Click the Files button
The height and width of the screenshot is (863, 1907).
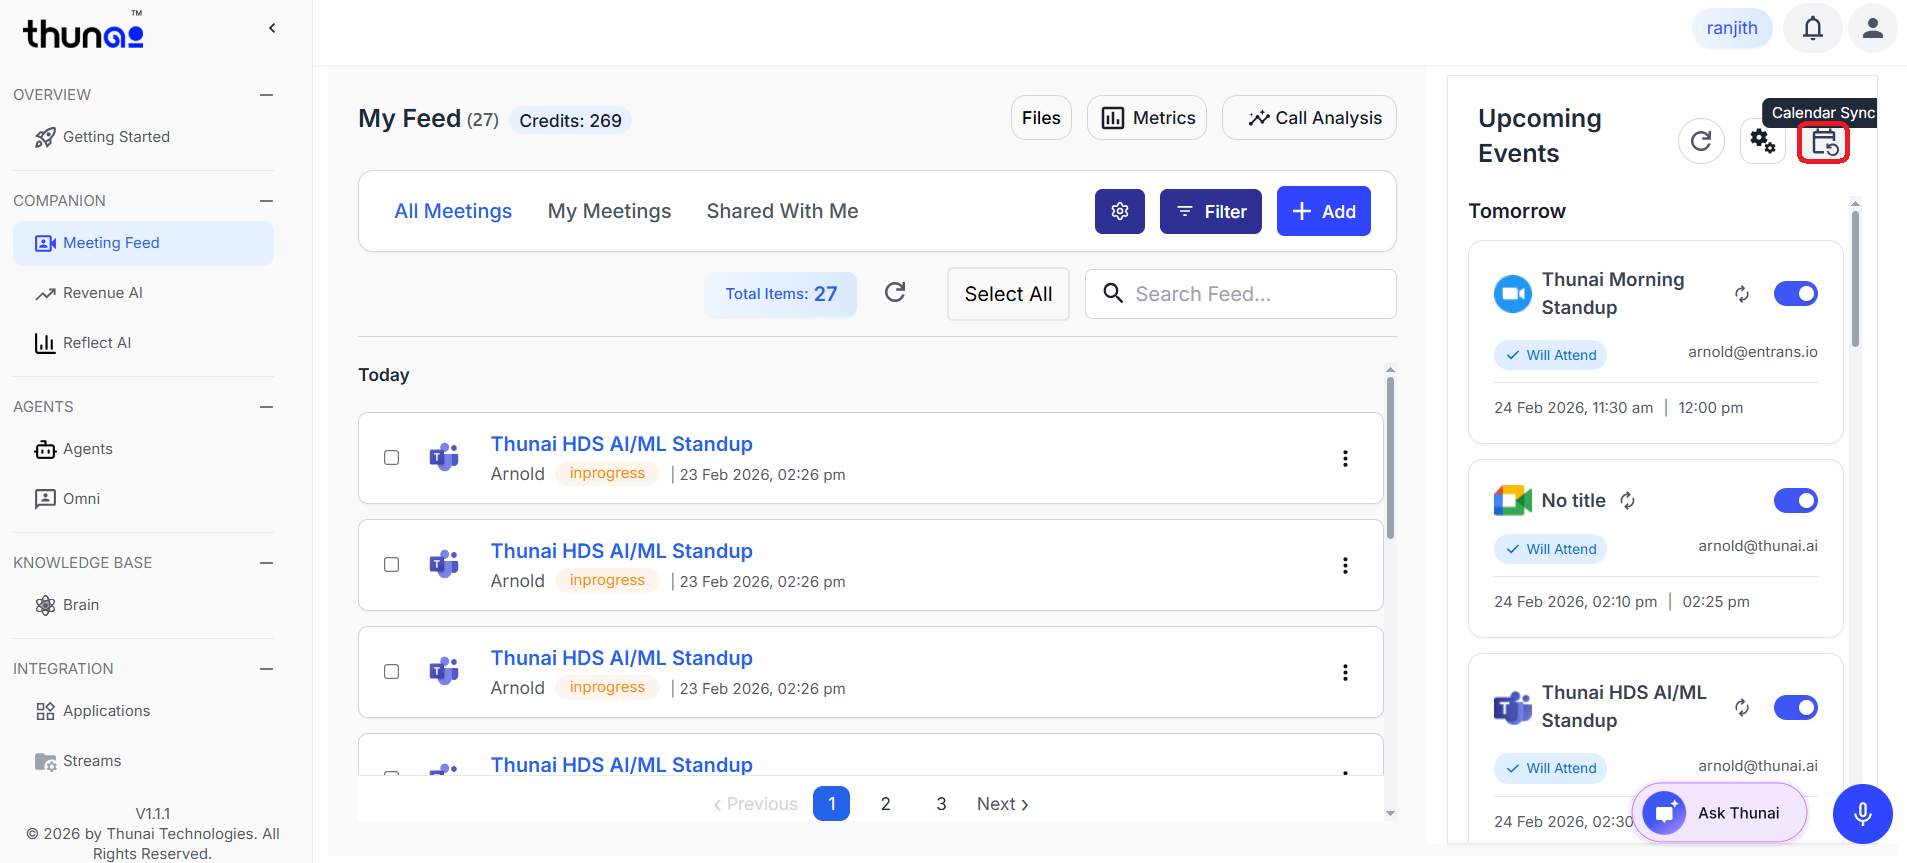(x=1041, y=118)
